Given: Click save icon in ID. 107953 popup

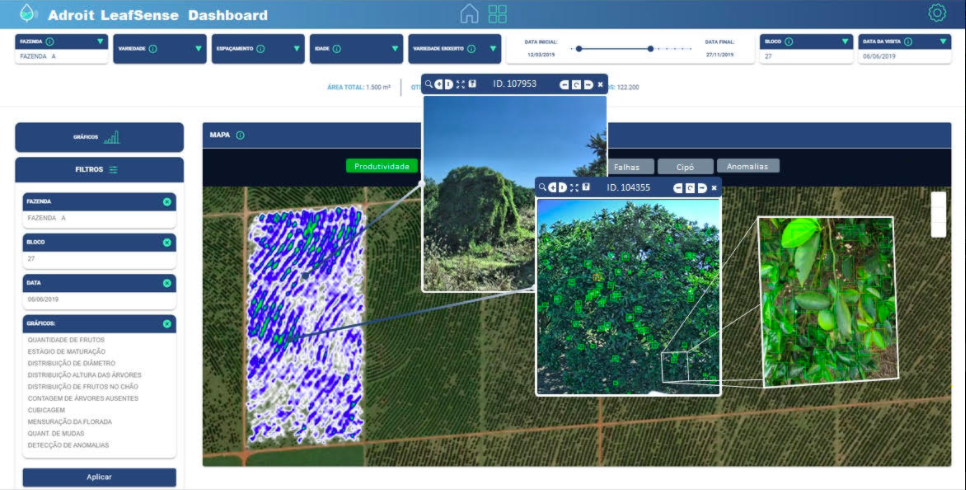Looking at the screenshot, I should (473, 84).
